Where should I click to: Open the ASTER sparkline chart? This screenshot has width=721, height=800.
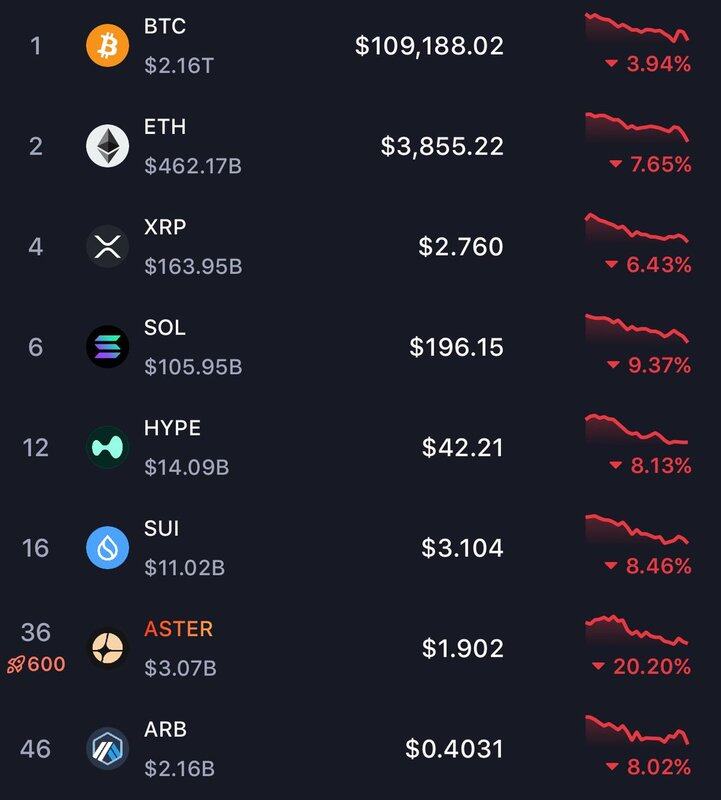pos(637,631)
